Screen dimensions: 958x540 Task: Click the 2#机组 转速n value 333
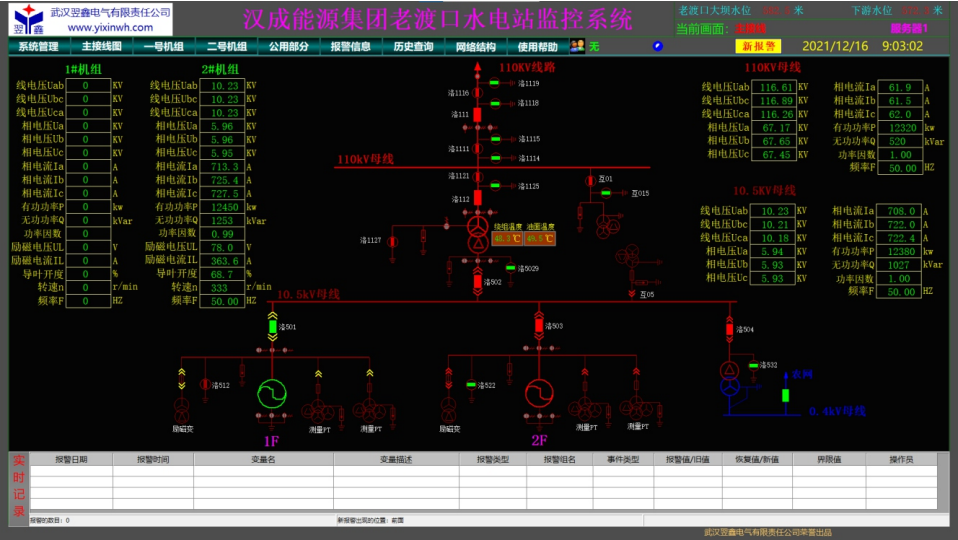pyautogui.click(x=222, y=288)
